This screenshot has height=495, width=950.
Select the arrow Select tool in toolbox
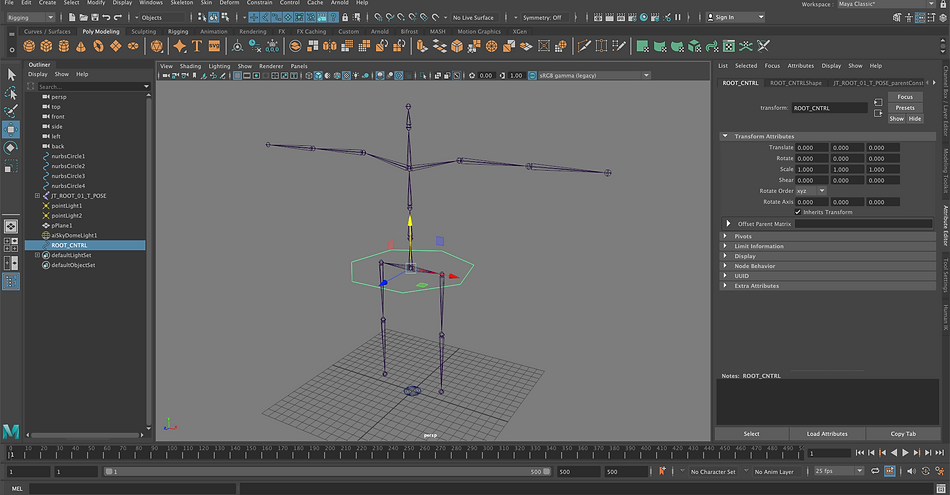(11, 75)
